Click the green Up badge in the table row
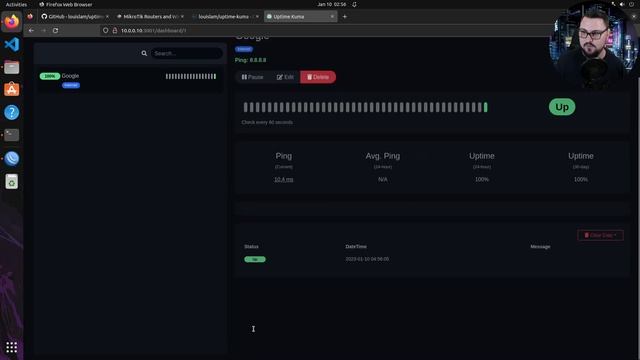The width and height of the screenshot is (640, 360). (255, 259)
